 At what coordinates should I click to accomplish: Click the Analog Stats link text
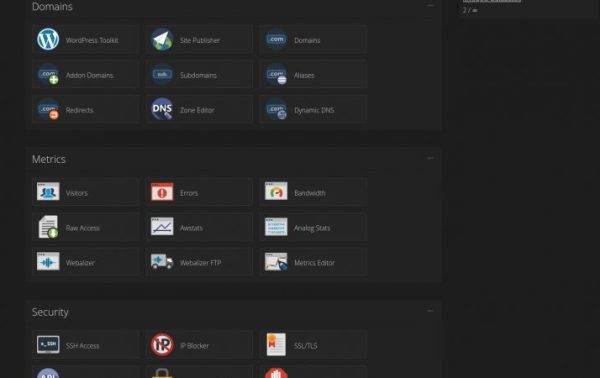(312, 228)
